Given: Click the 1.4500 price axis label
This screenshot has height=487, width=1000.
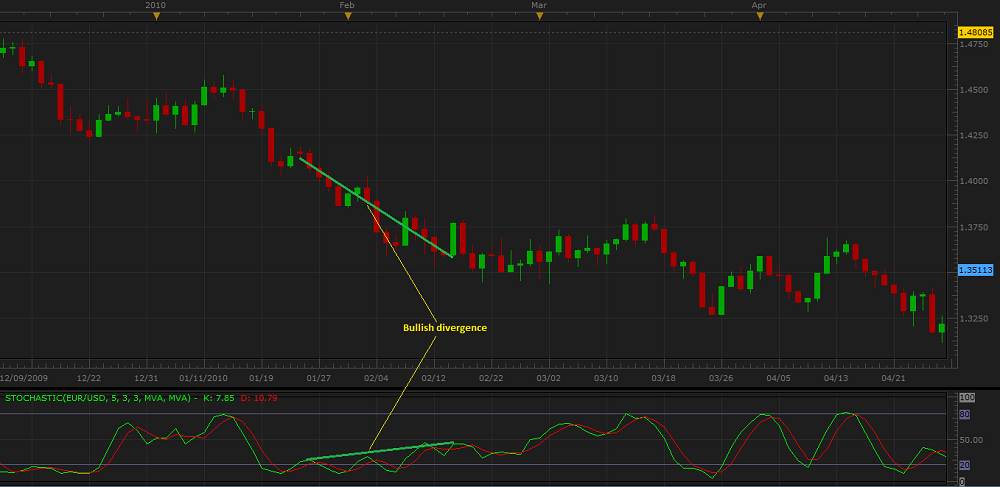Looking at the screenshot, I should (x=974, y=90).
